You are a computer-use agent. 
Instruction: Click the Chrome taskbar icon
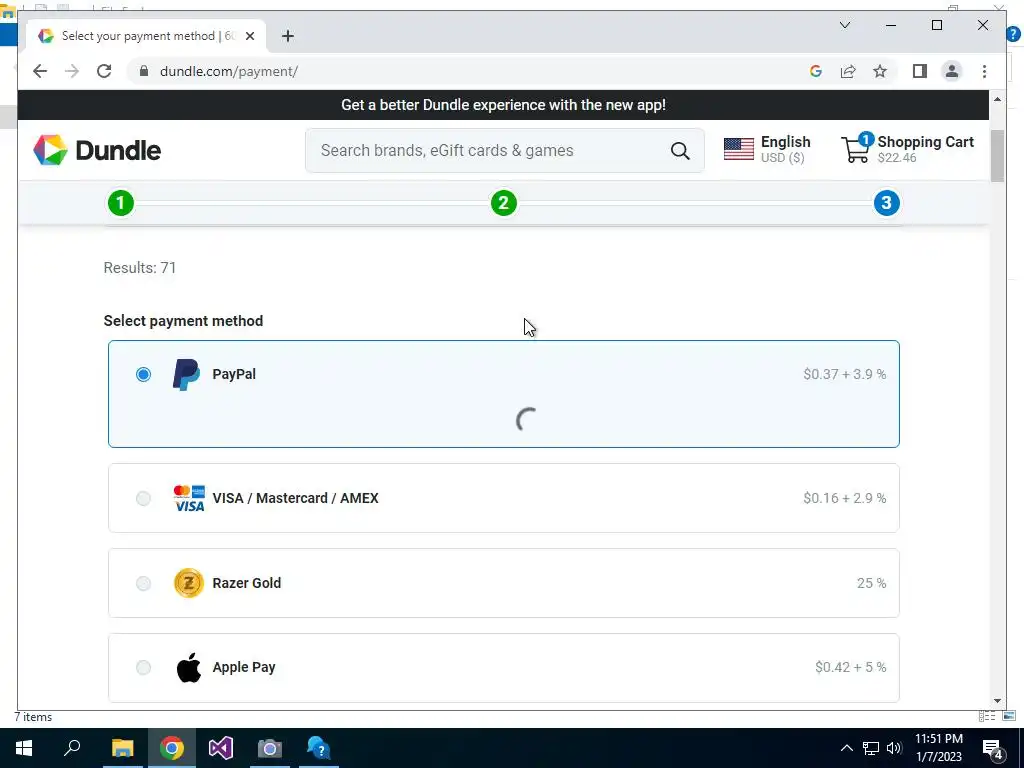(x=172, y=748)
